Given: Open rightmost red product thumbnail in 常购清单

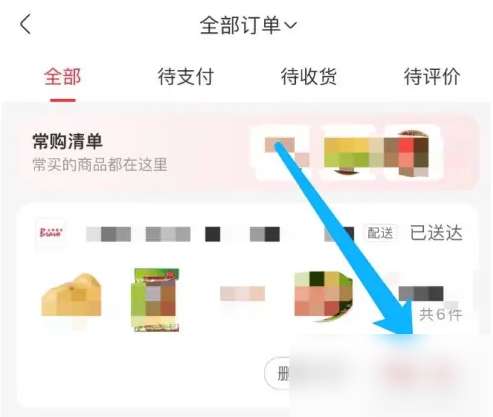Looking at the screenshot, I should click(x=412, y=153).
